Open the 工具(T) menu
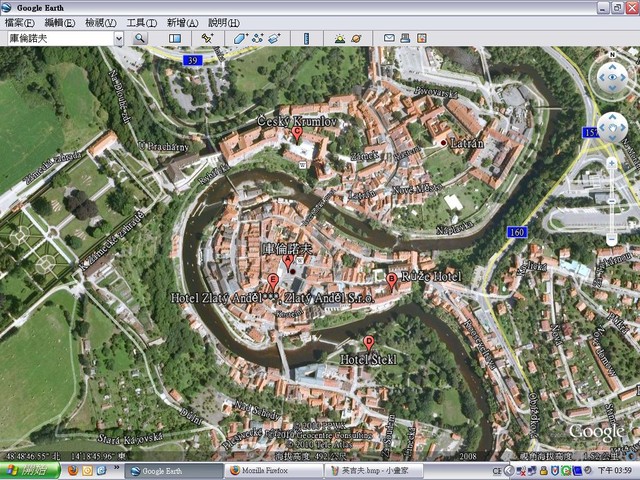Screen dimensions: 640x480 click(x=142, y=23)
